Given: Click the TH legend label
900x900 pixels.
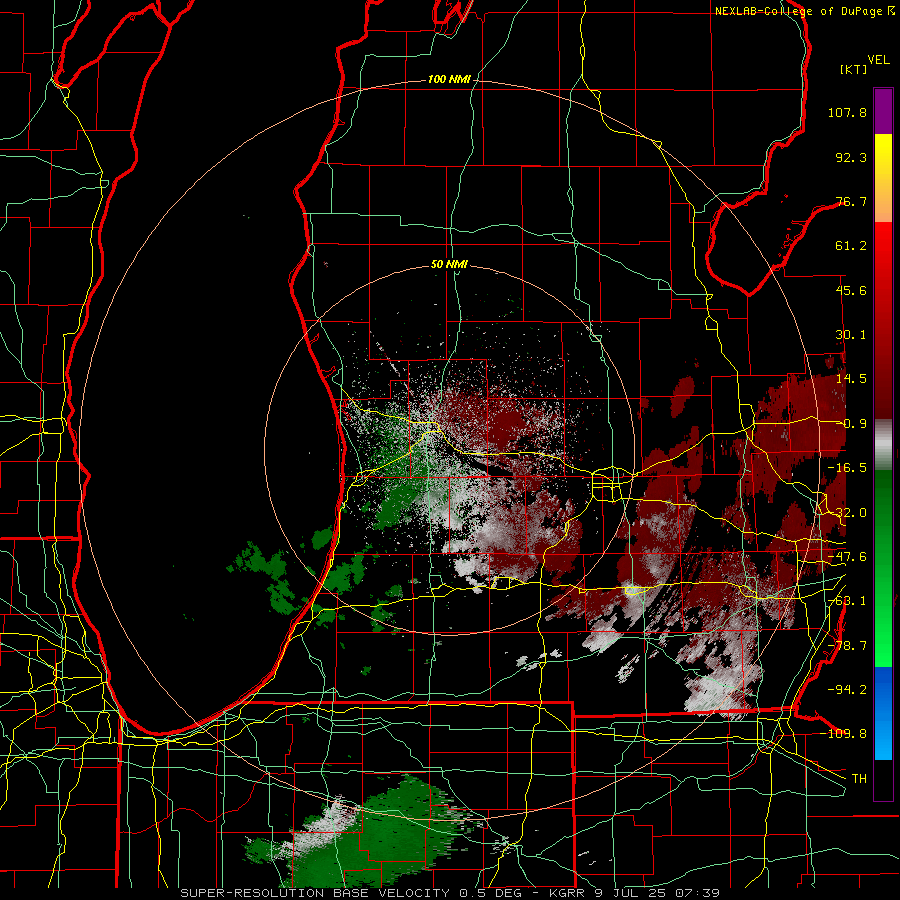Looking at the screenshot, I should (x=859, y=779).
